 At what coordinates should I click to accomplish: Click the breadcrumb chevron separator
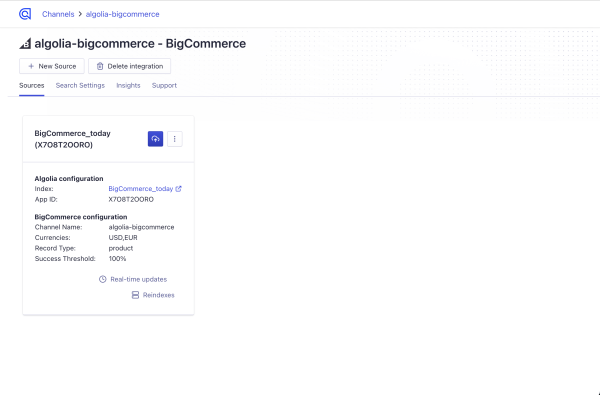tap(80, 14)
